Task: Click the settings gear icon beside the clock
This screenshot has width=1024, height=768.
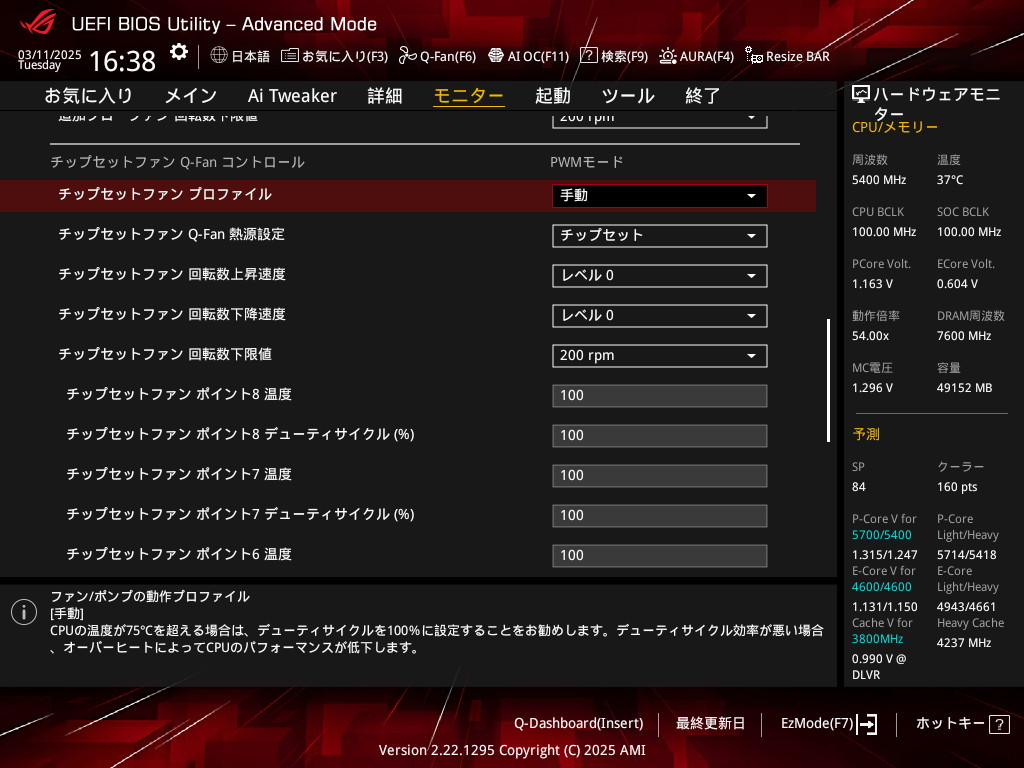Action: [178, 52]
